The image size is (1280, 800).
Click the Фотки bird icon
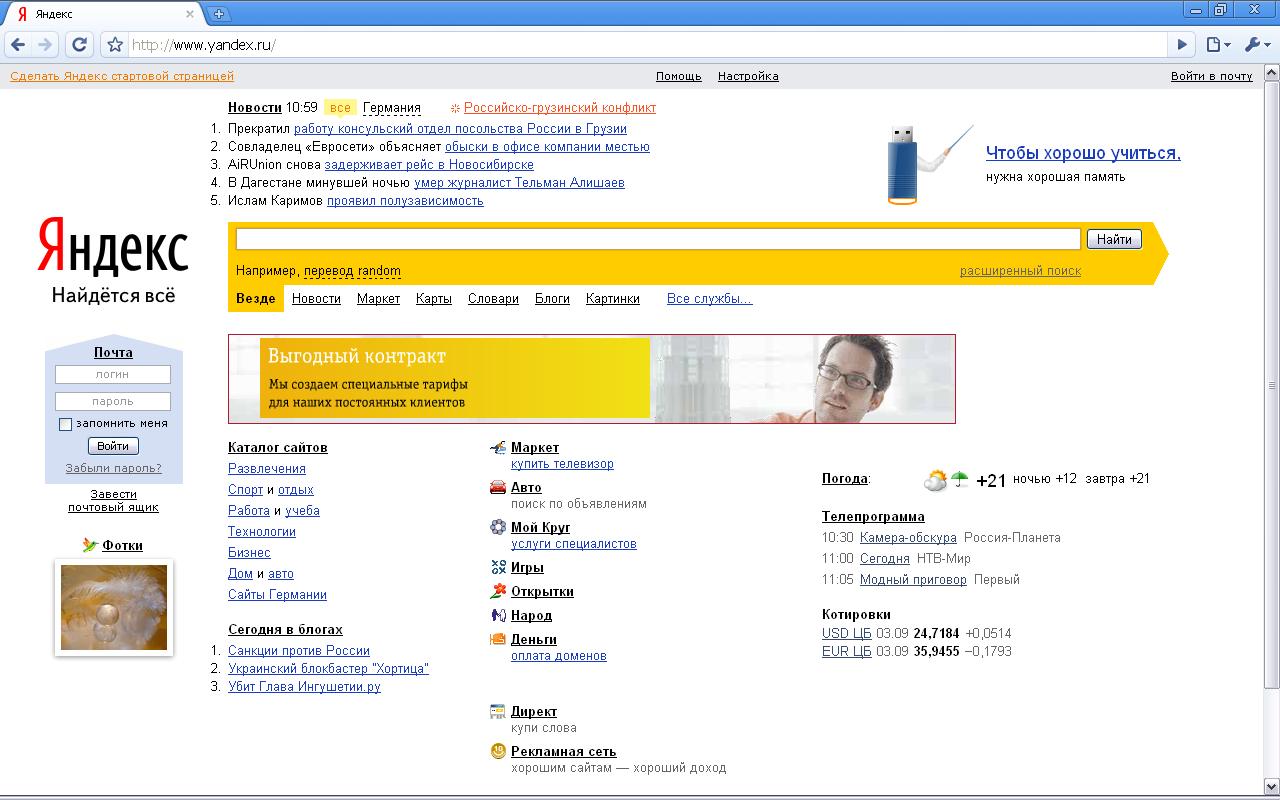(x=90, y=545)
